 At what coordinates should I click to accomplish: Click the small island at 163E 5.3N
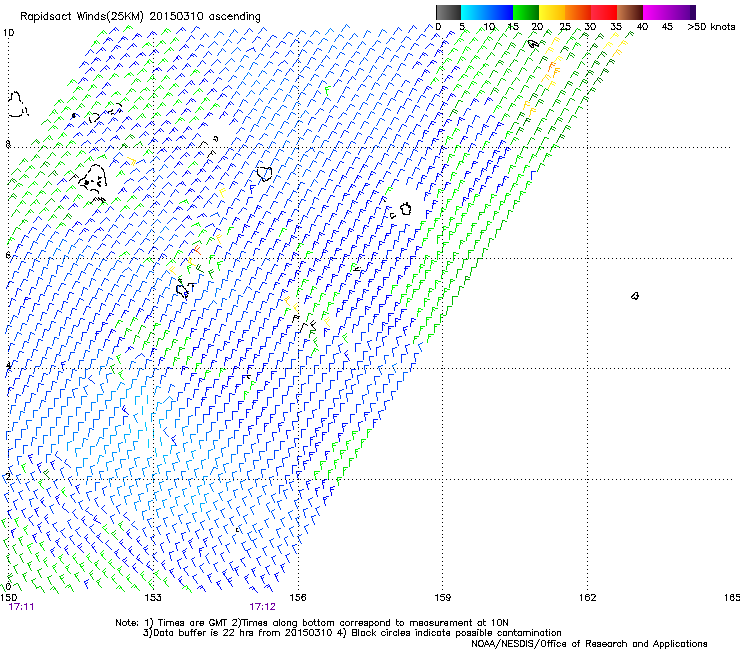point(635,296)
